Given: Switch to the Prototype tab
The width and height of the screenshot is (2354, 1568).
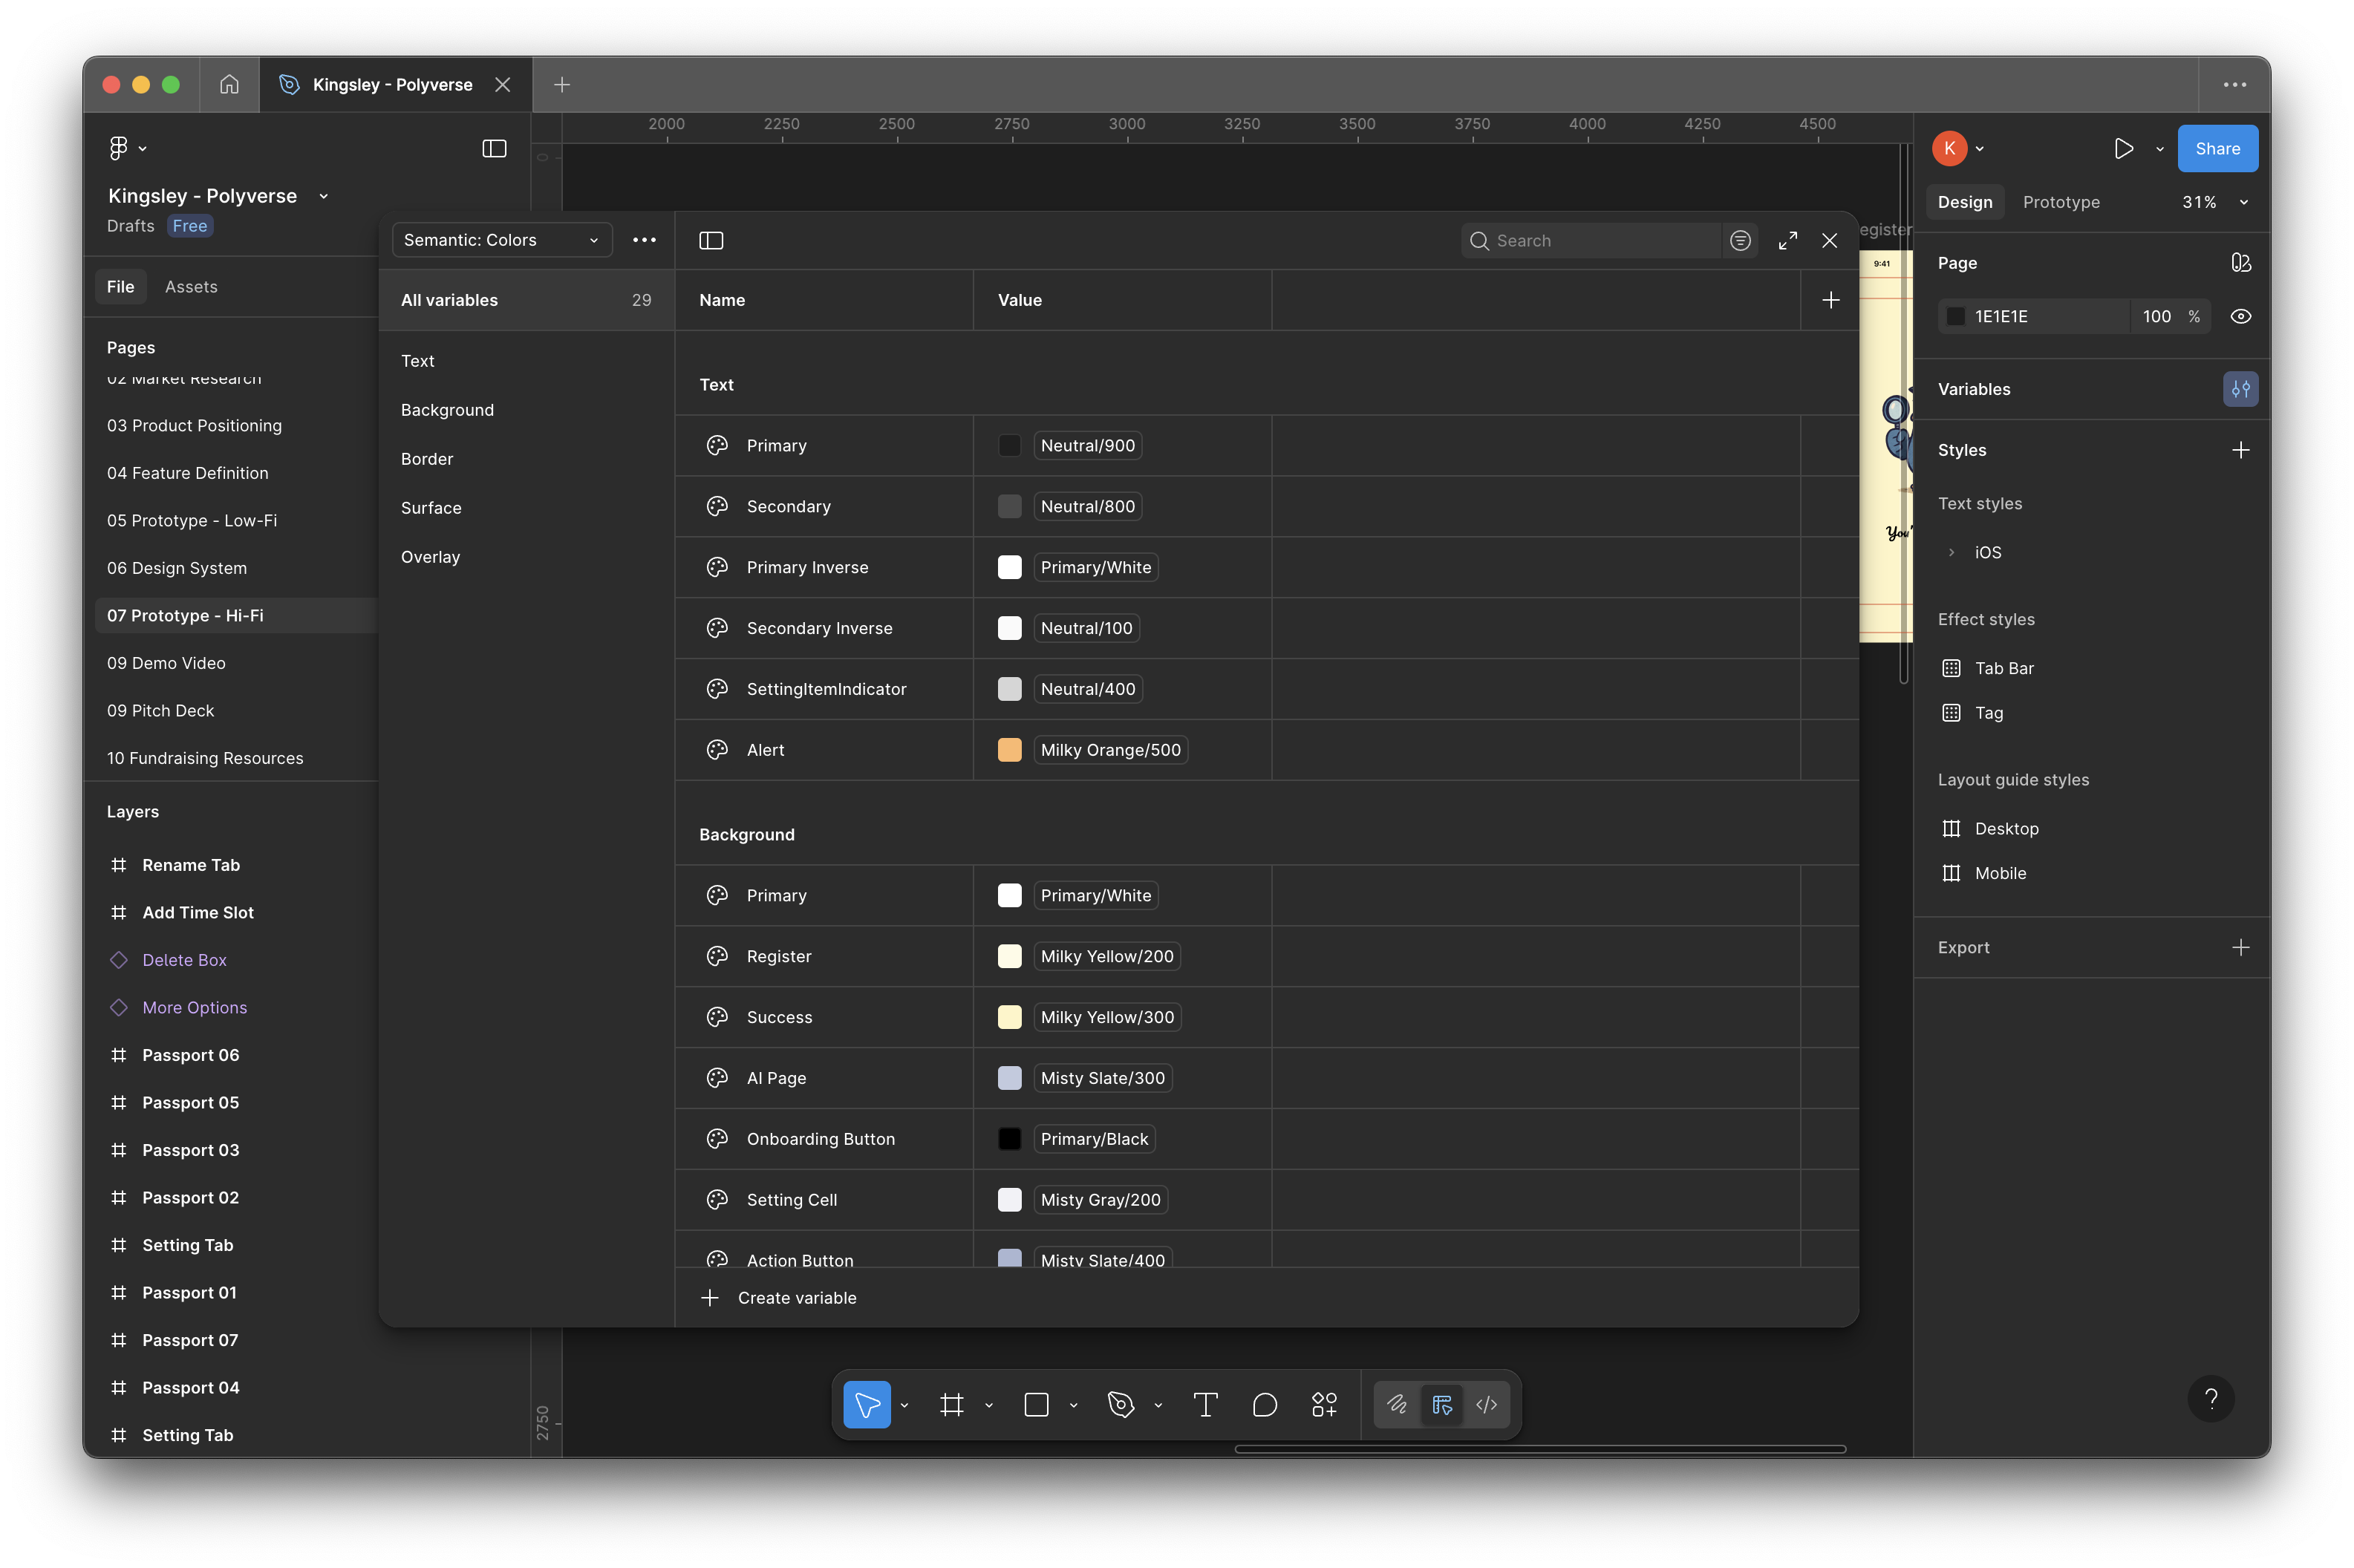Looking at the screenshot, I should click(2060, 202).
